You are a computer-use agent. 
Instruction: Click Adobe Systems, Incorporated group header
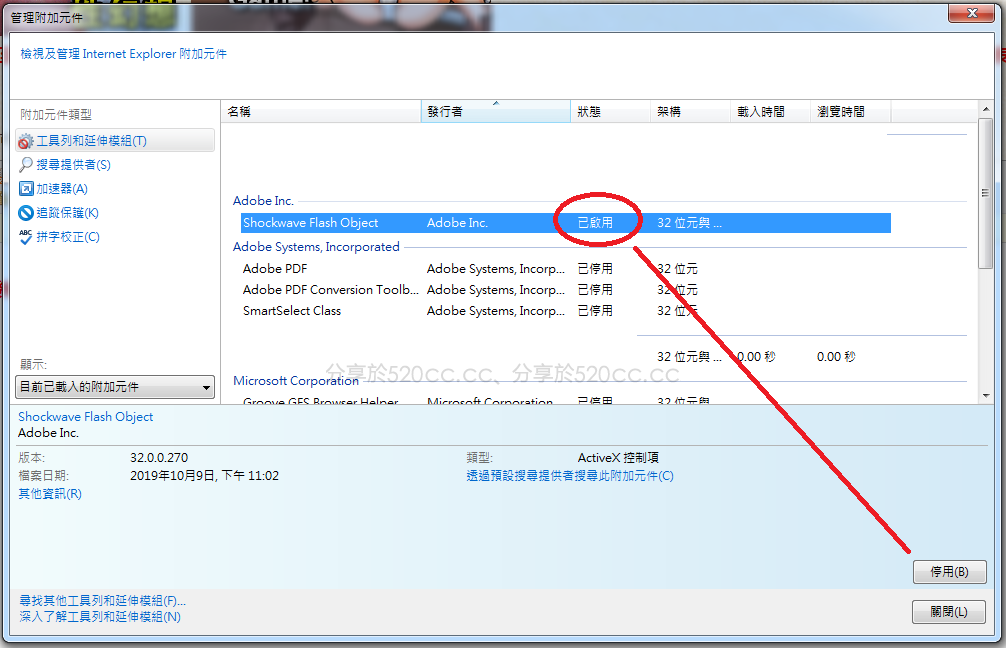pos(316,247)
